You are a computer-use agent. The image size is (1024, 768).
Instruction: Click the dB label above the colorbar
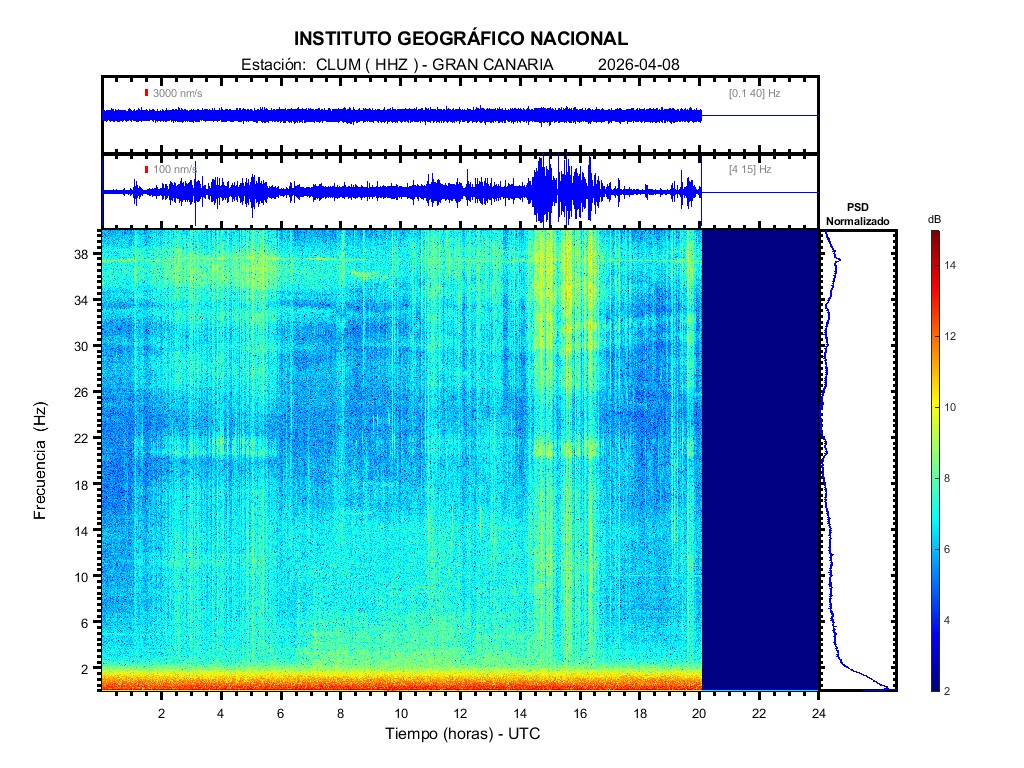tap(934, 218)
